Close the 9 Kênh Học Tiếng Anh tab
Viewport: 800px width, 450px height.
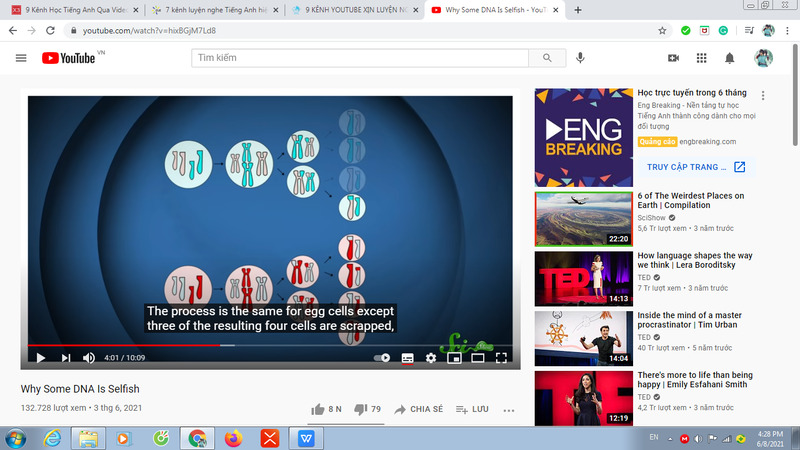[136, 10]
